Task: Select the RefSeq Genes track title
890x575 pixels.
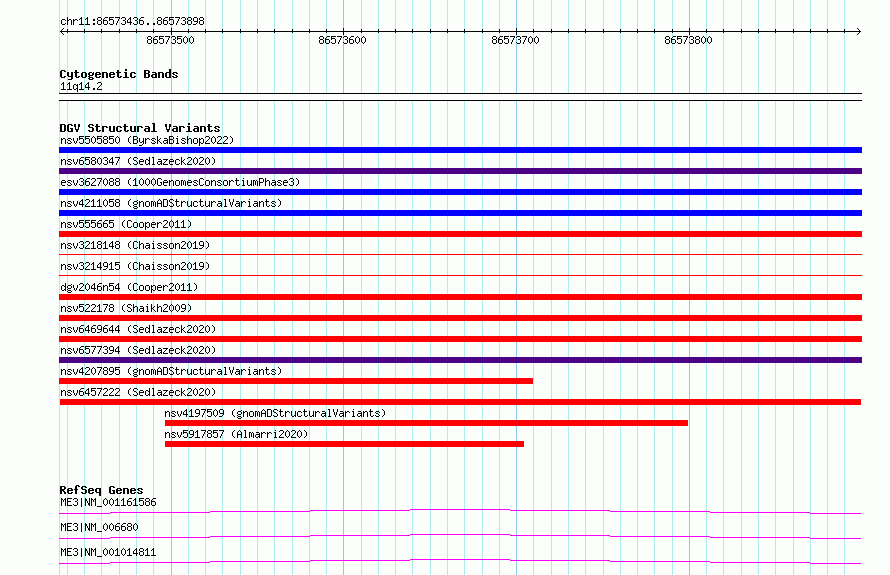Action: pos(101,490)
